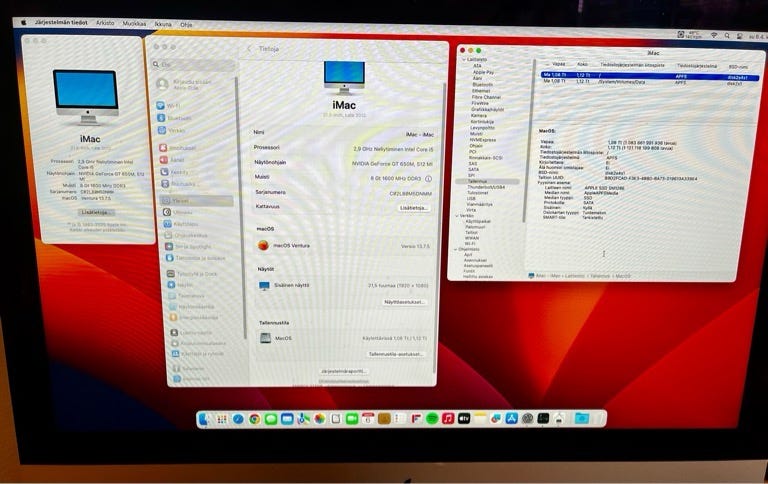Image resolution: width=768 pixels, height=484 pixels.
Task: Open the Ohje menu
Action: [x=186, y=24]
